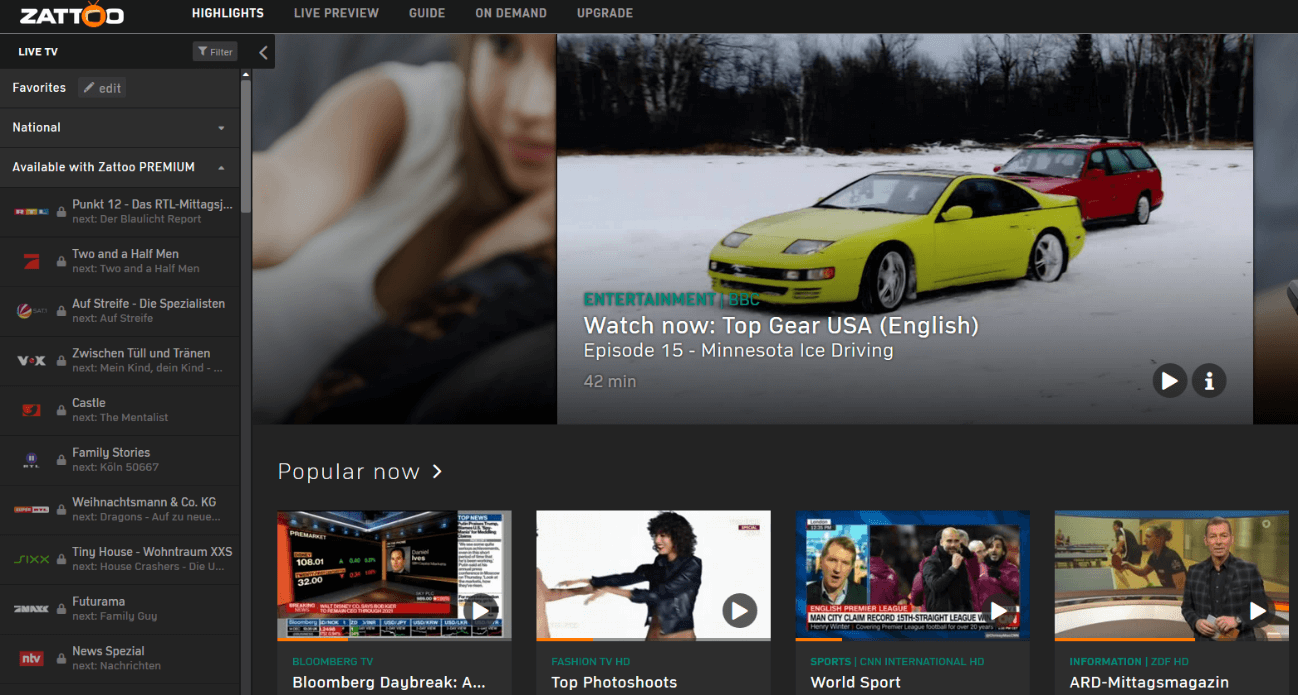Open World Sport title link
The height and width of the screenshot is (695, 1298).
pos(855,682)
